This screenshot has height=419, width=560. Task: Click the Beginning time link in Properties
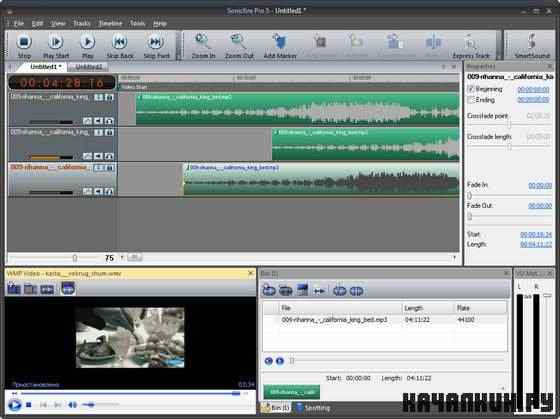click(x=533, y=90)
